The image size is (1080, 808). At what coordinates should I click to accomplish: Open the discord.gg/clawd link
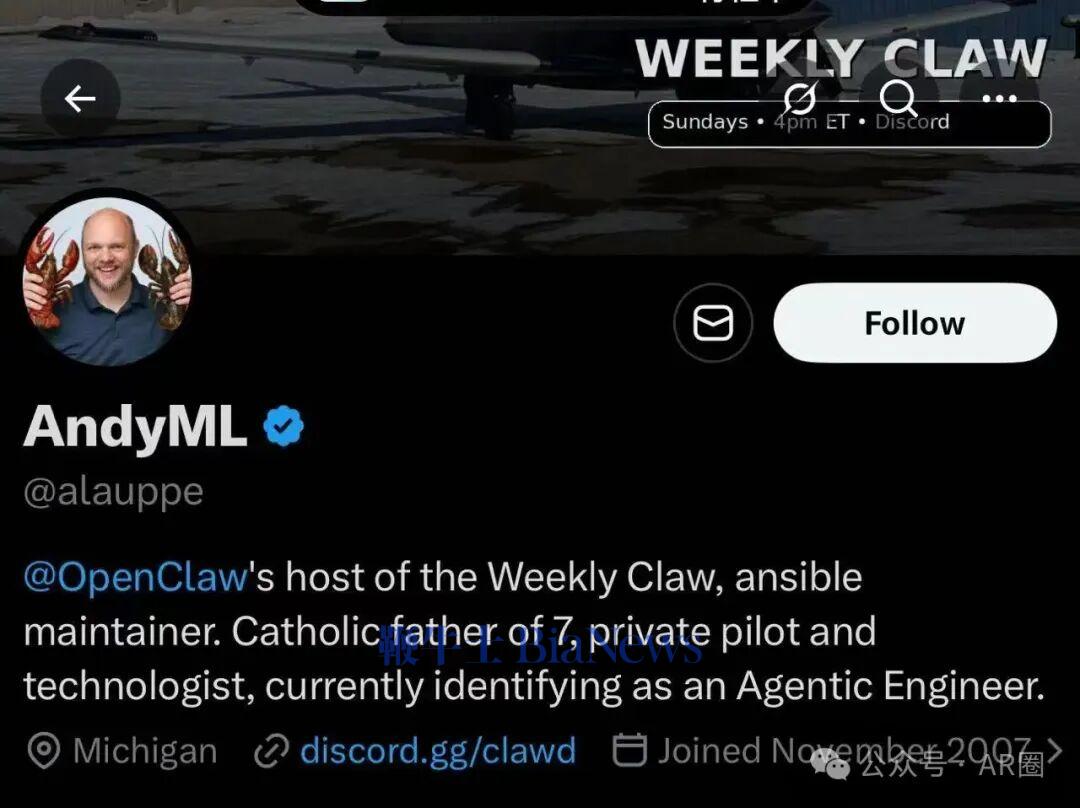point(438,750)
